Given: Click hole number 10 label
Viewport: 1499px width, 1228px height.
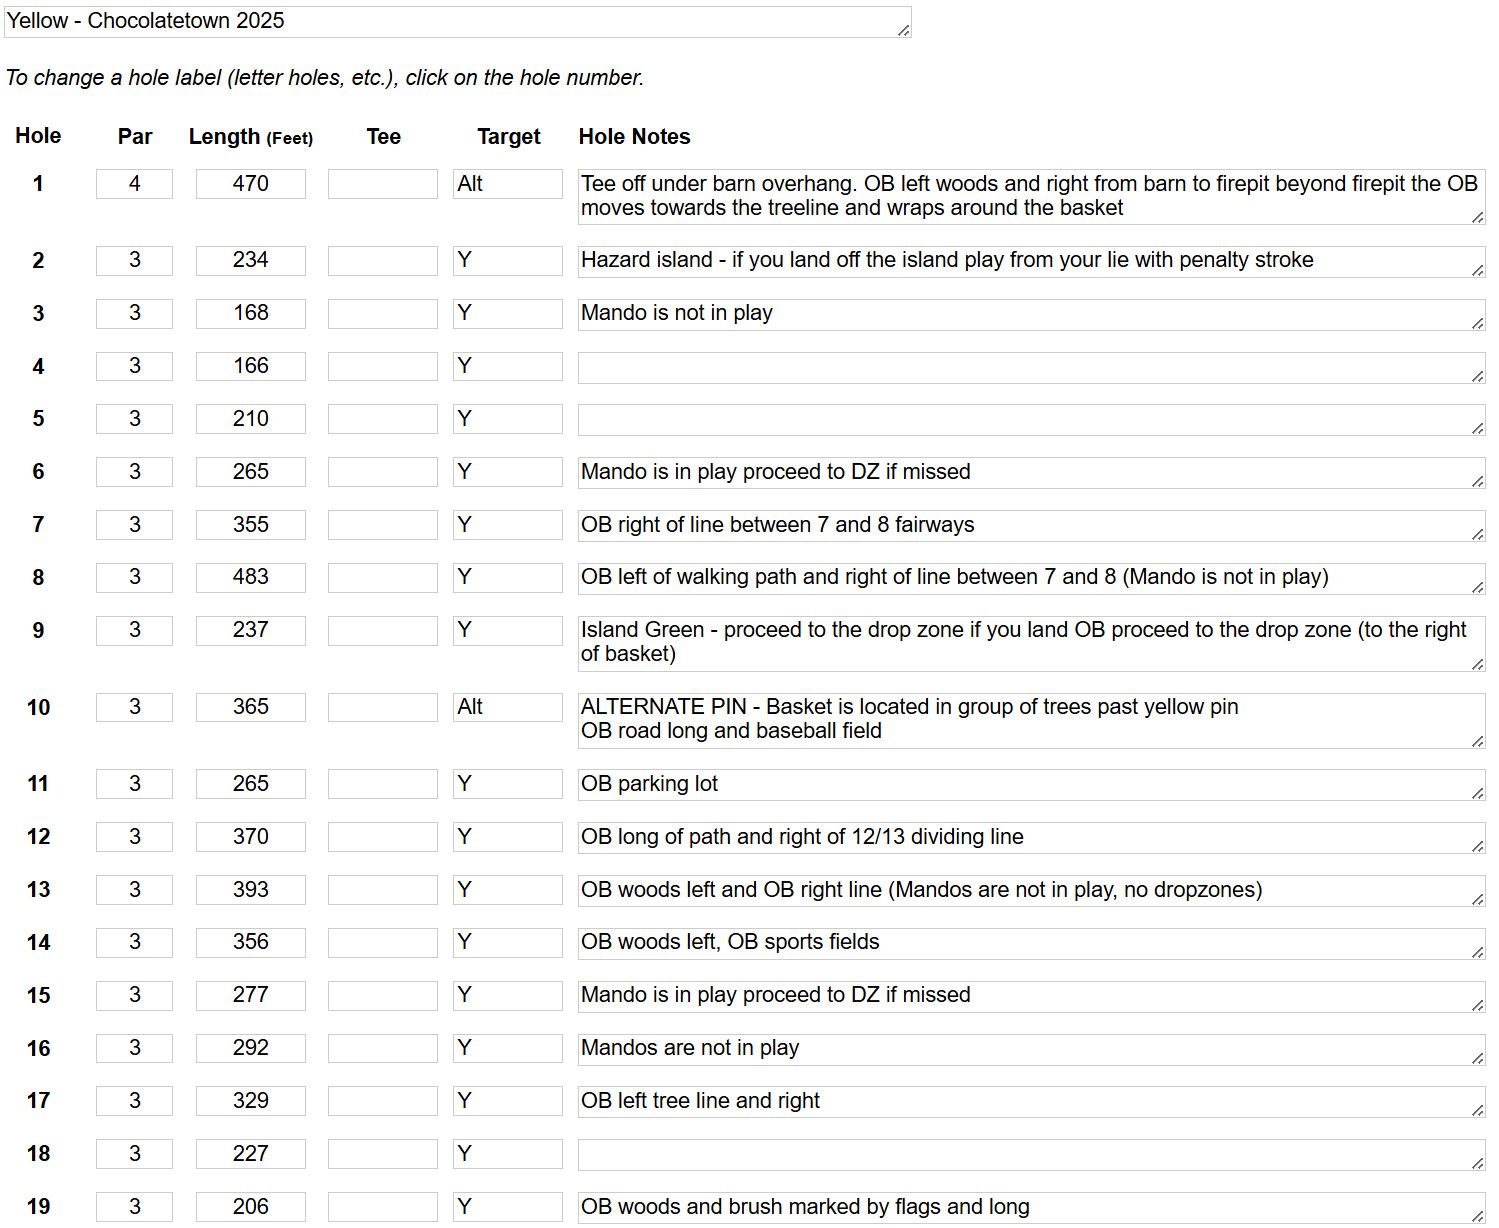Looking at the screenshot, I should pyautogui.click(x=38, y=708).
